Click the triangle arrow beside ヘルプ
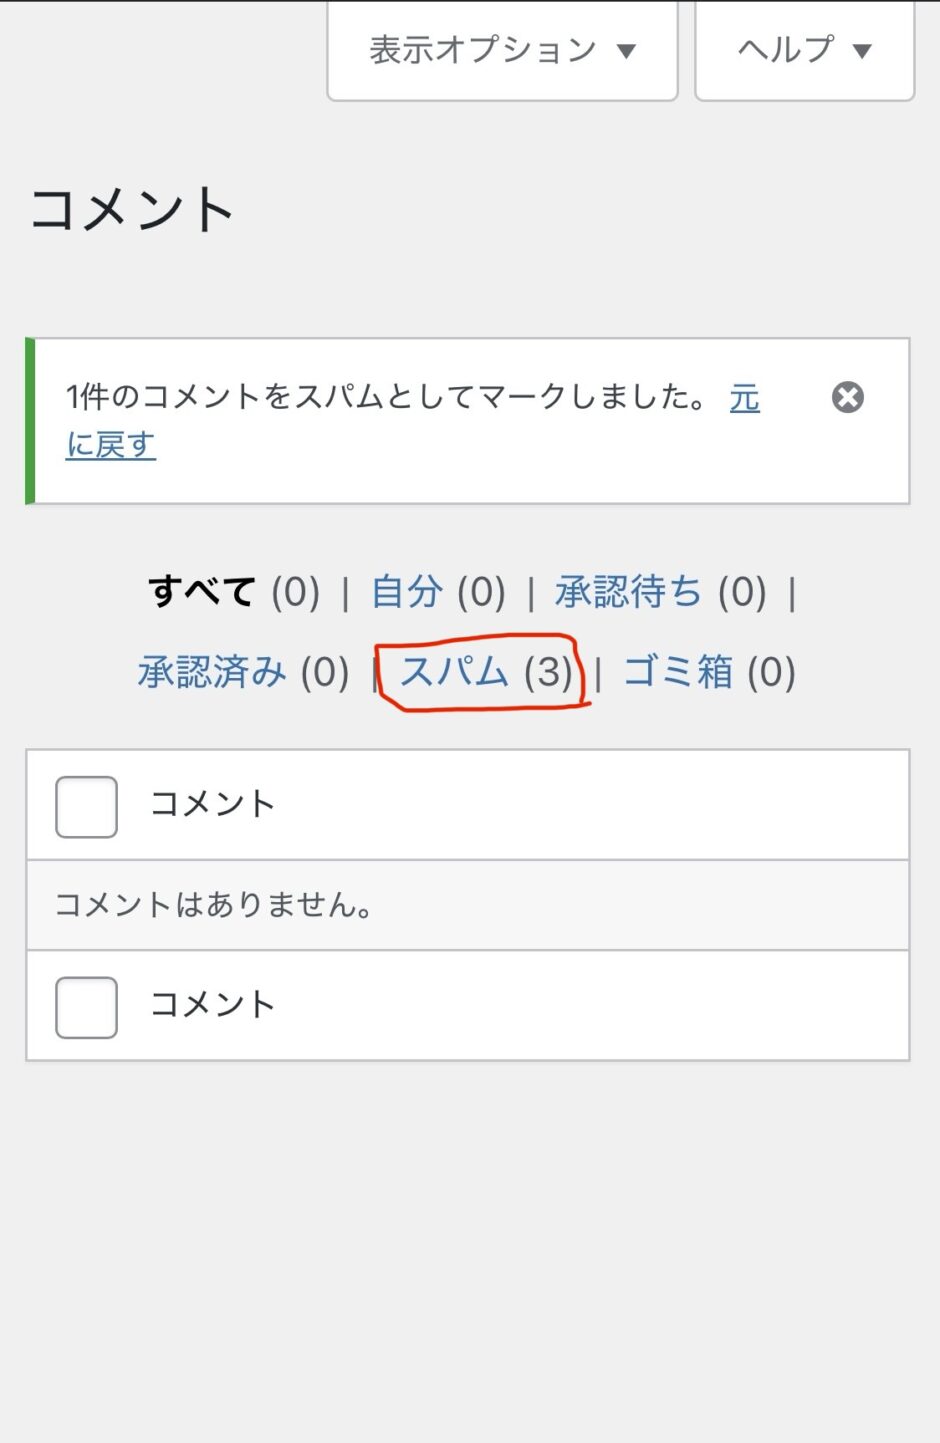Image resolution: width=940 pixels, height=1443 pixels. tap(862, 51)
